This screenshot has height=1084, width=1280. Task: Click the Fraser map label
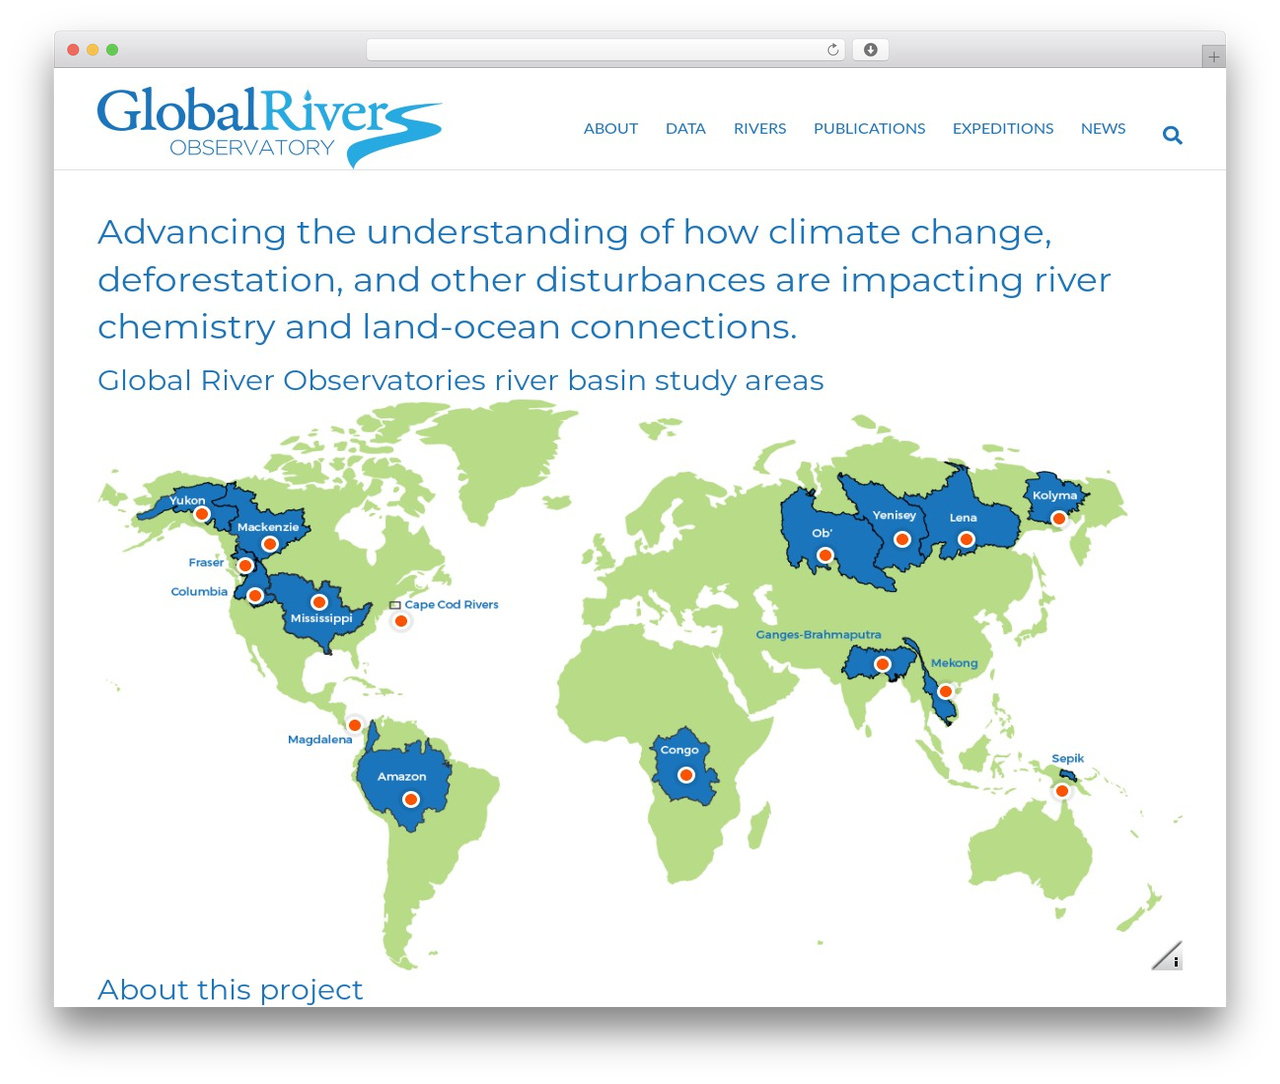point(206,563)
